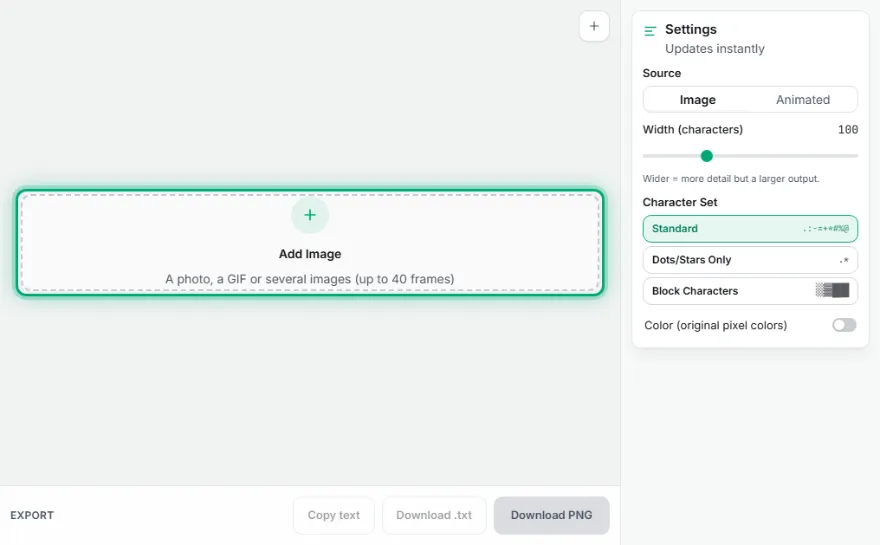The height and width of the screenshot is (545, 880).
Task: Click the Character Set heading
Action: (680, 202)
